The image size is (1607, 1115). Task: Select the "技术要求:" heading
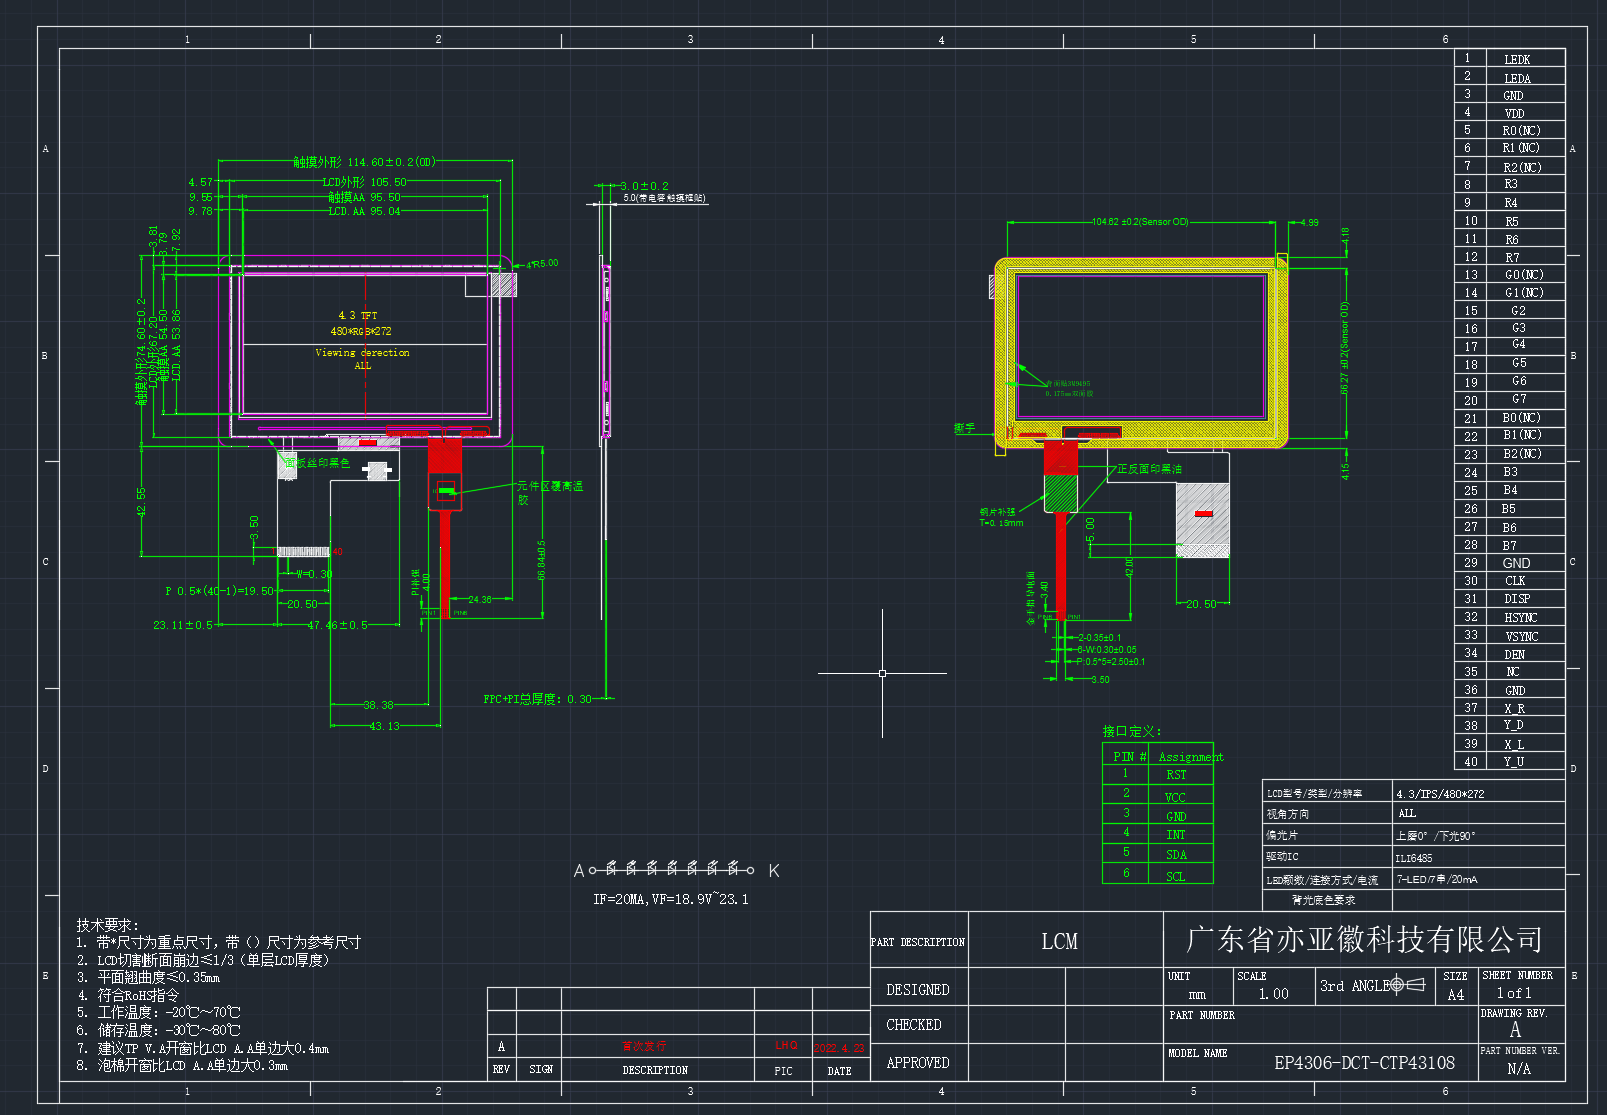tap(108, 925)
